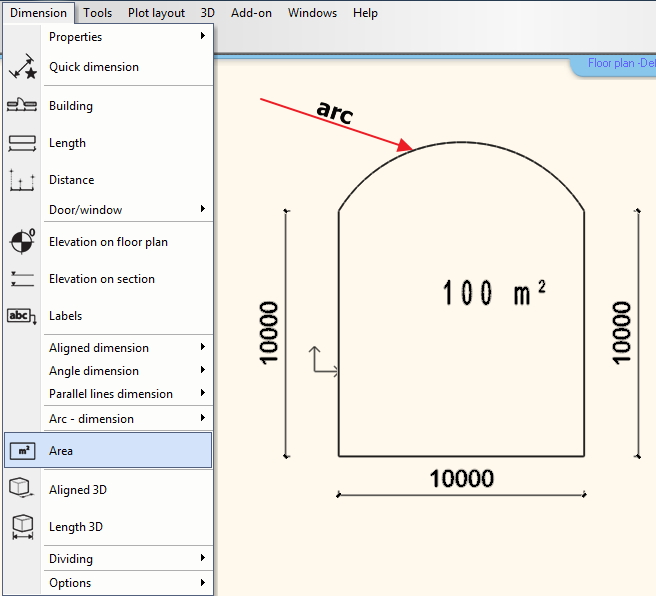Click the Elevation on section icon
This screenshot has height=596, width=656.
pyautogui.click(x=22, y=279)
